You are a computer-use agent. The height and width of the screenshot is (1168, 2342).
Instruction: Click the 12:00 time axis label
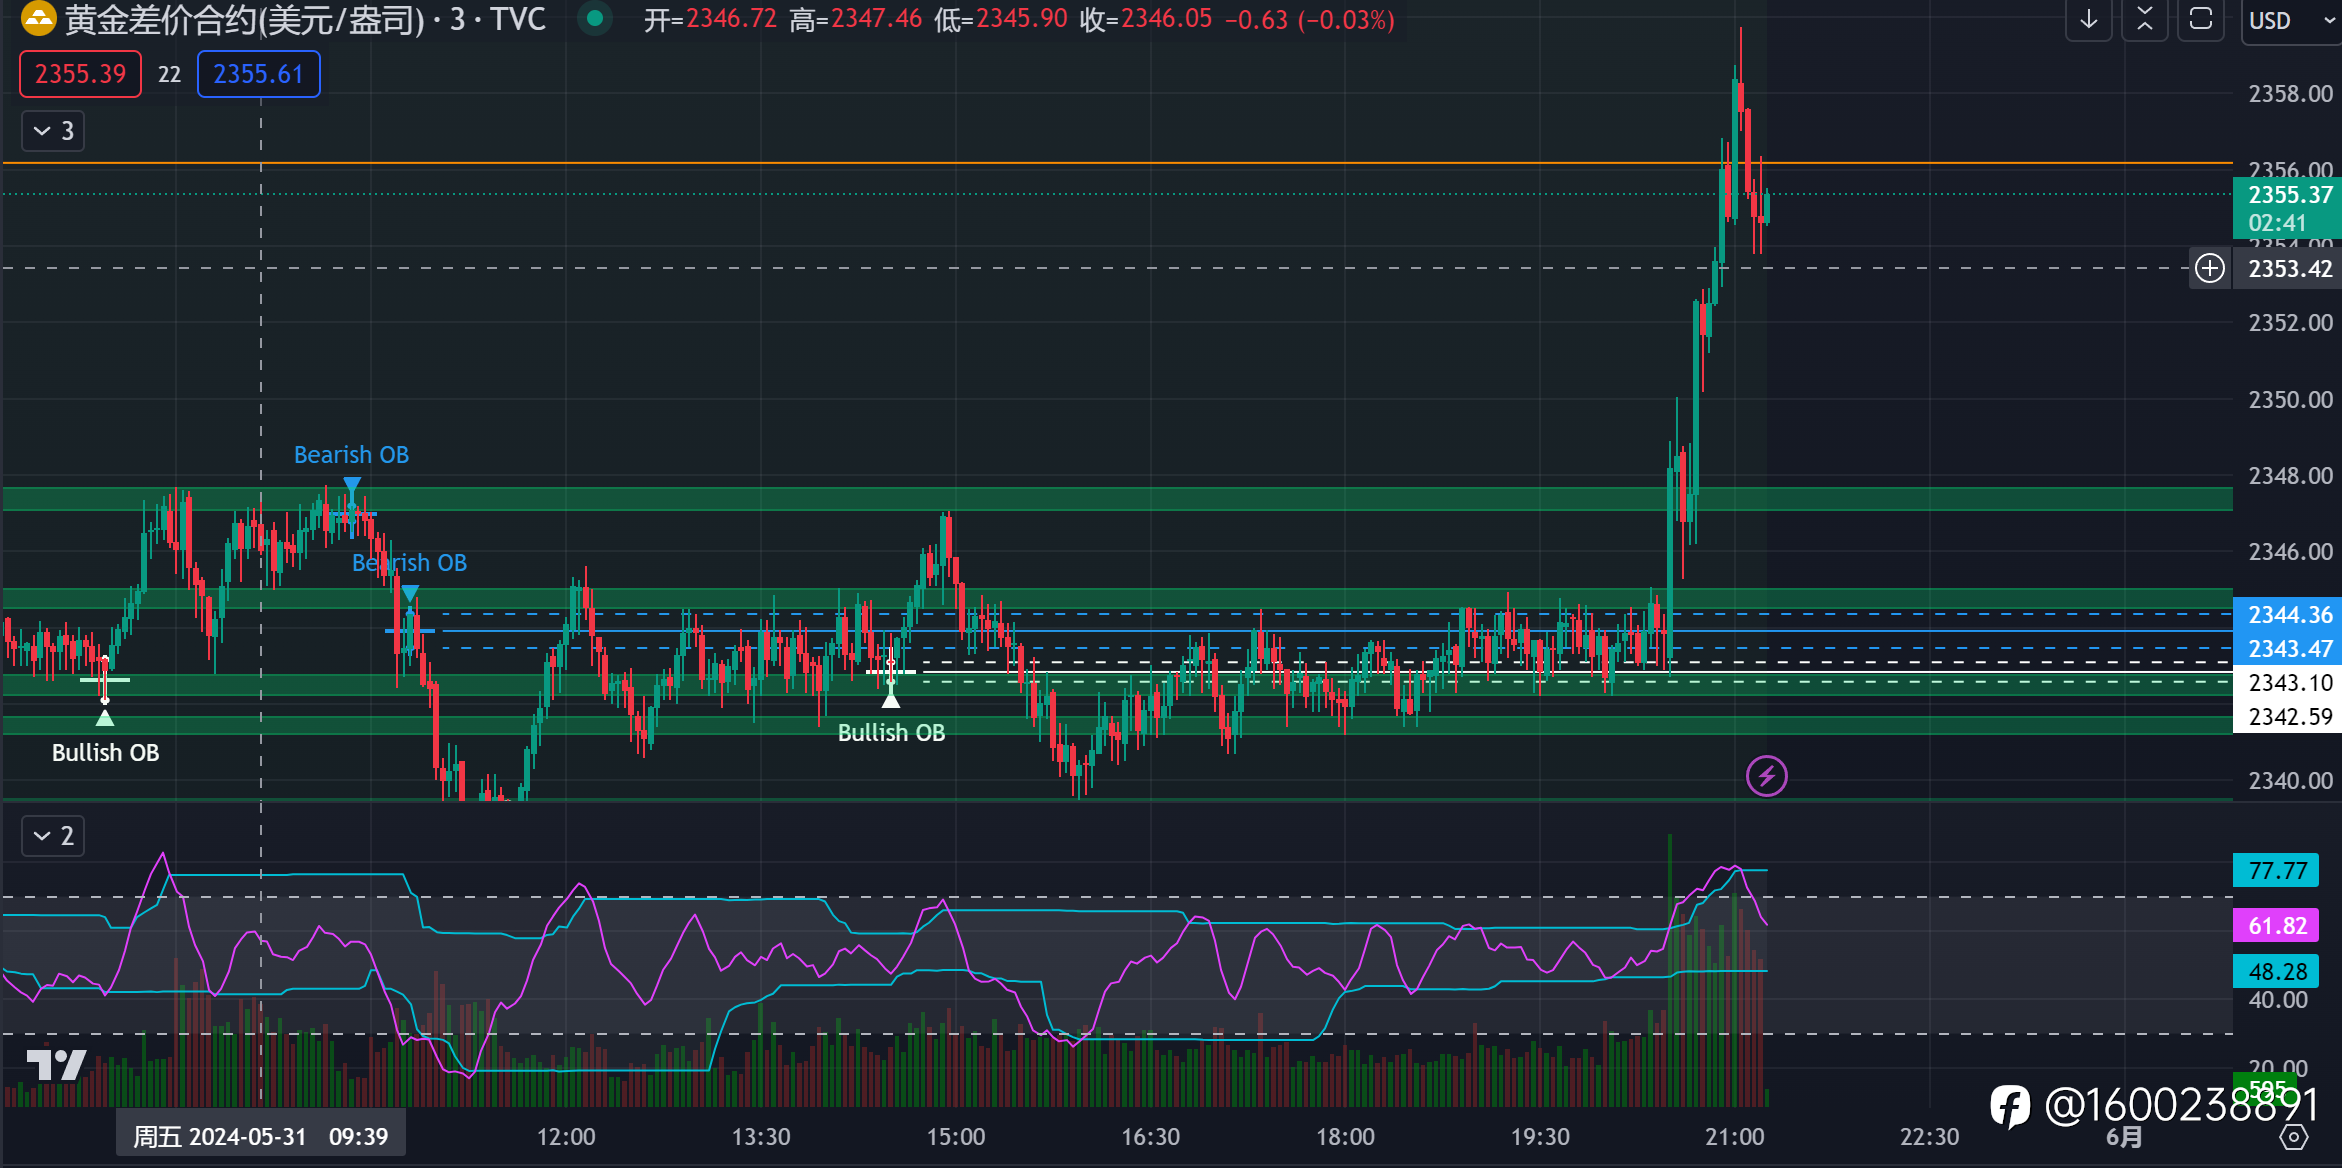pyautogui.click(x=566, y=1137)
